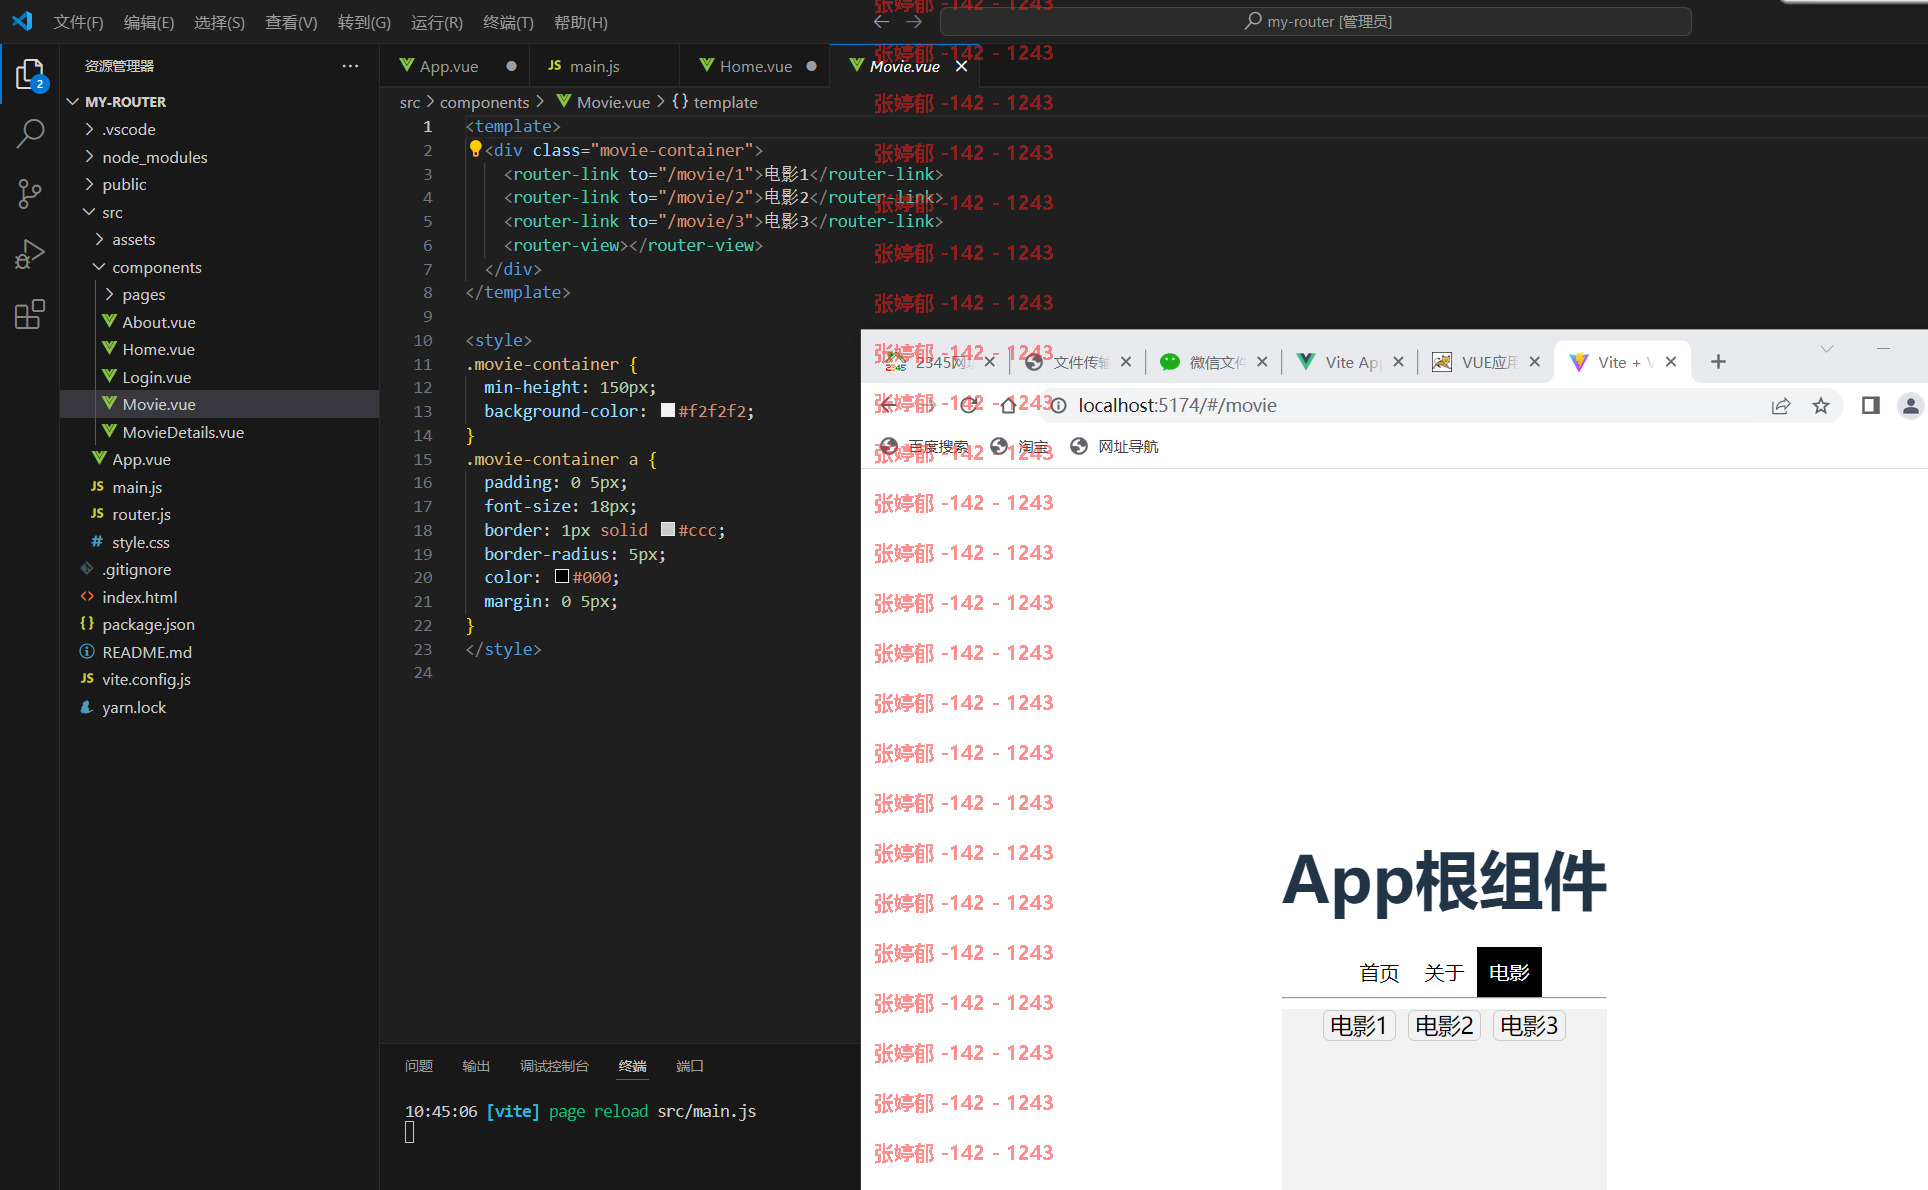Open a new browser tab with plus
The width and height of the screenshot is (1928, 1190).
tap(1718, 362)
